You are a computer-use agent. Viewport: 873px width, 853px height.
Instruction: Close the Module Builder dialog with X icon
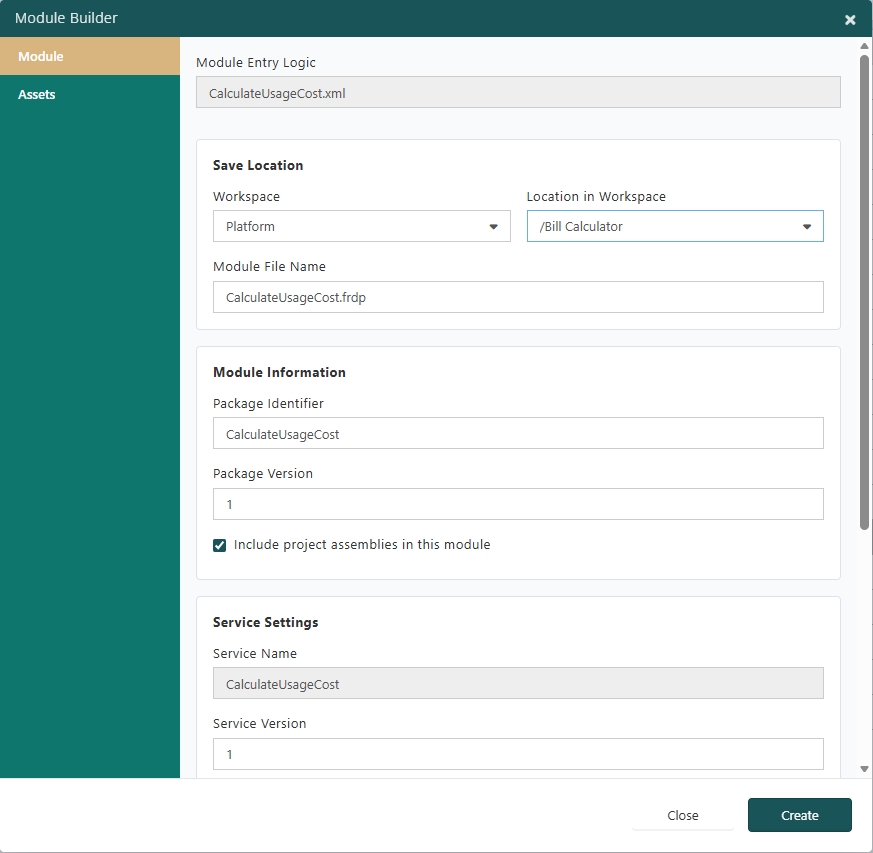point(850,20)
